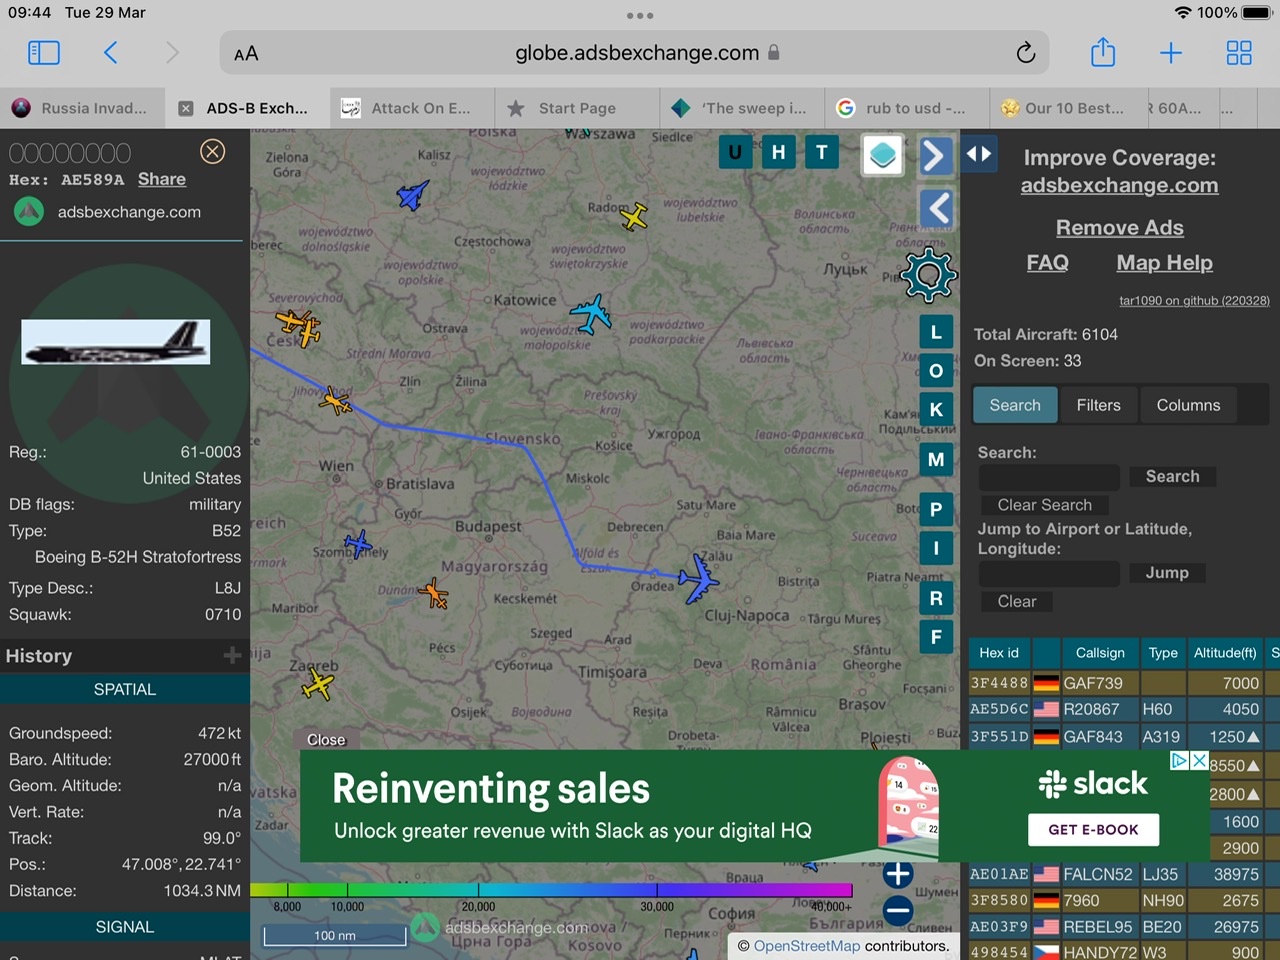This screenshot has height=960, width=1280.
Task: Open map settings gear icon
Action: coord(929,275)
